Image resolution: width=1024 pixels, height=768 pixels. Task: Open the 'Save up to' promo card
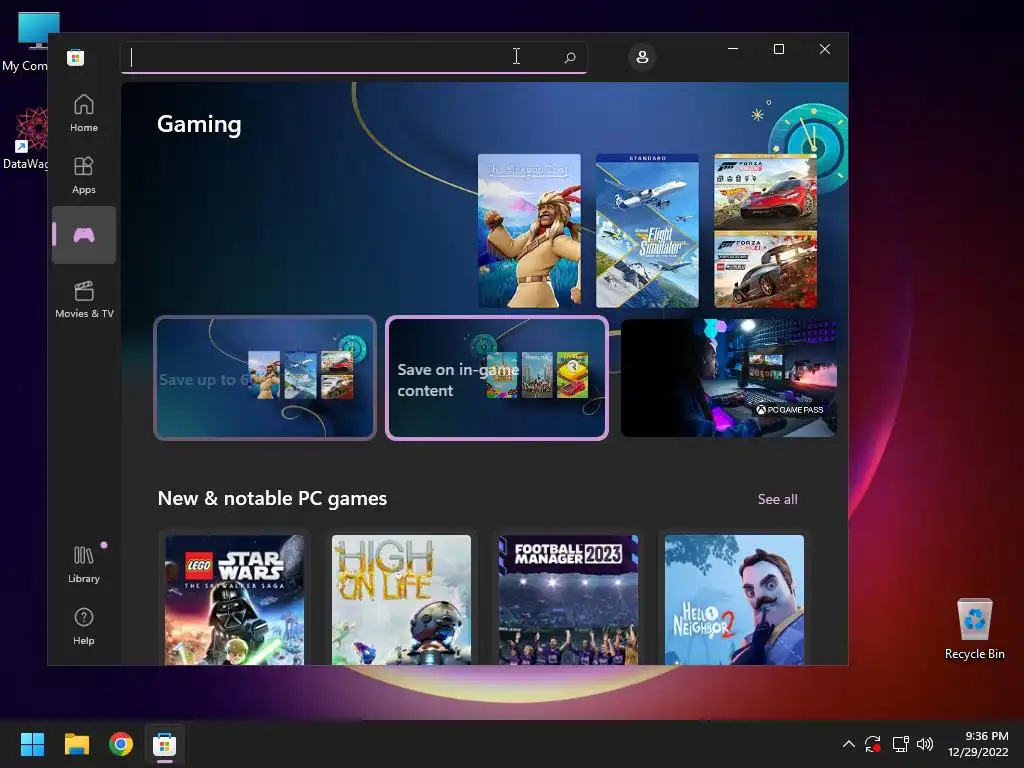265,377
